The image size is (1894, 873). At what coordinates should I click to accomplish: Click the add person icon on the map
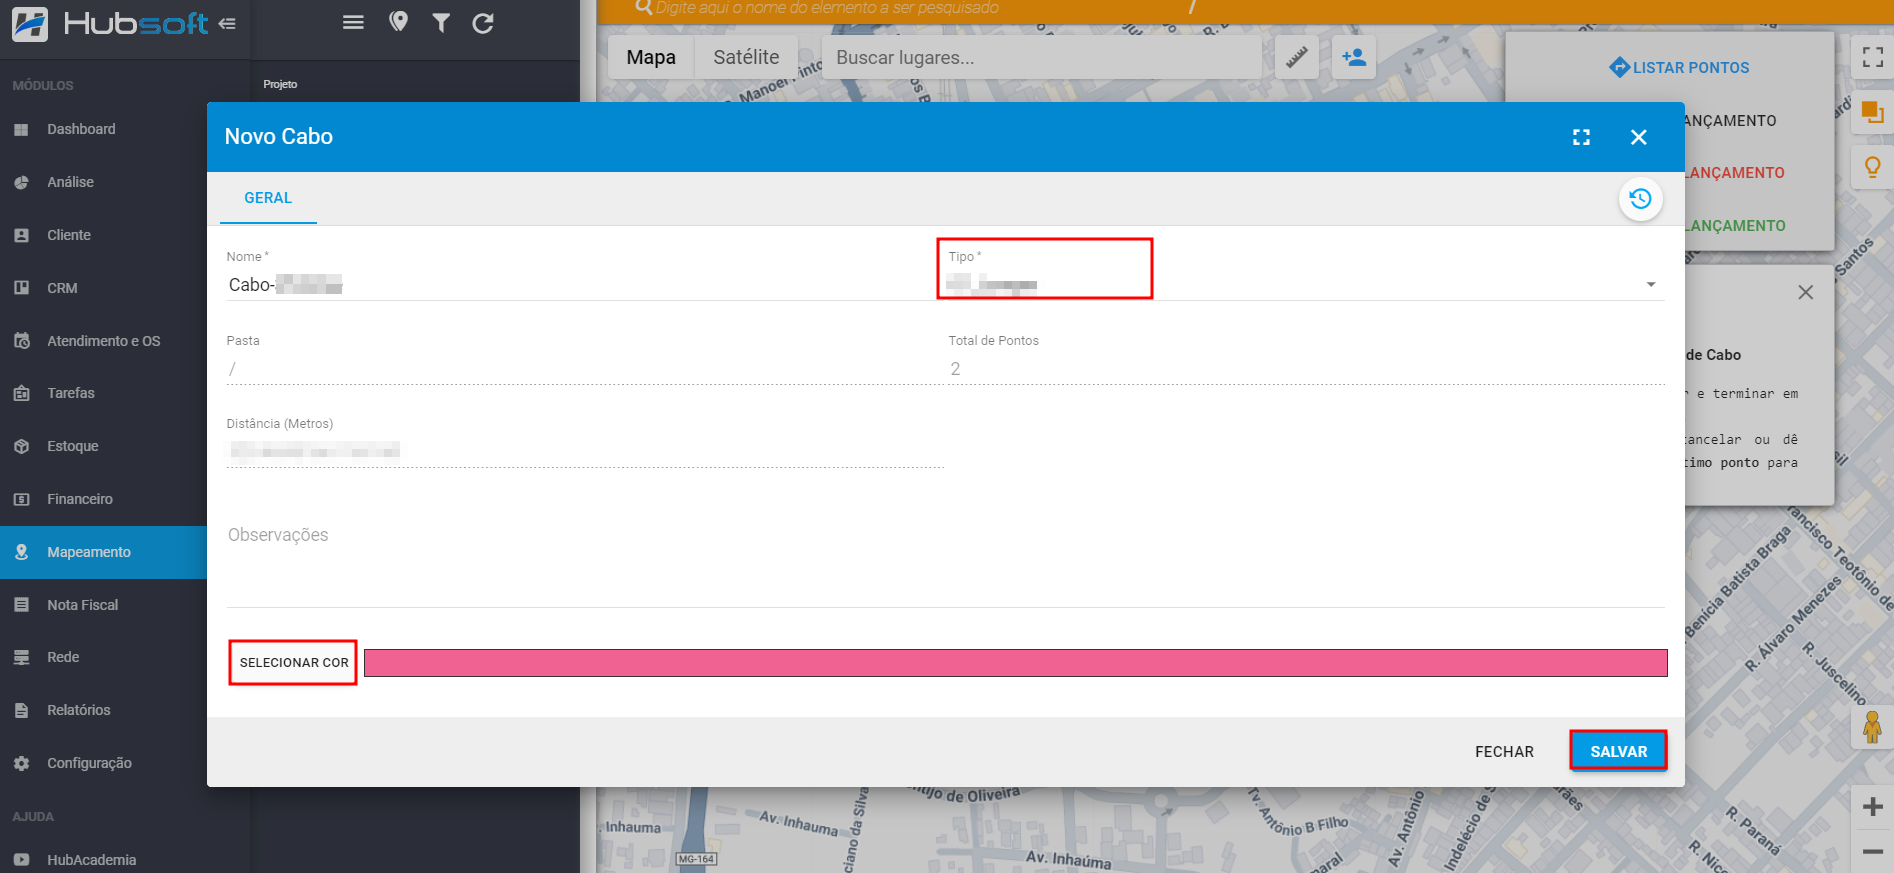1355,58
